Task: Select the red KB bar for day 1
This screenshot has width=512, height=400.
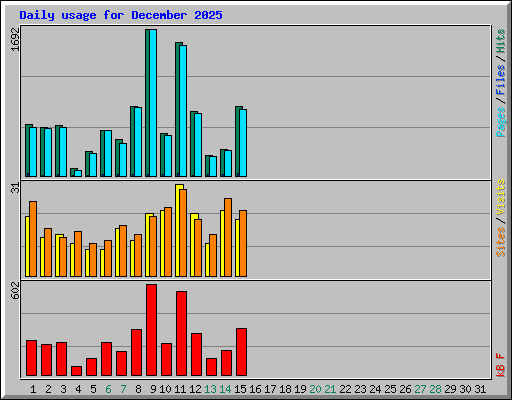Action: (31, 358)
